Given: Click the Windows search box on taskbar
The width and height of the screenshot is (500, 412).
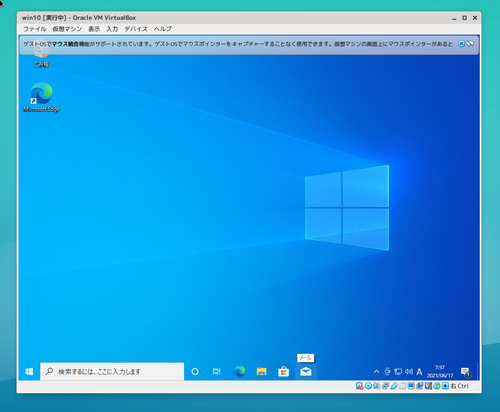Looking at the screenshot, I should [x=112, y=371].
